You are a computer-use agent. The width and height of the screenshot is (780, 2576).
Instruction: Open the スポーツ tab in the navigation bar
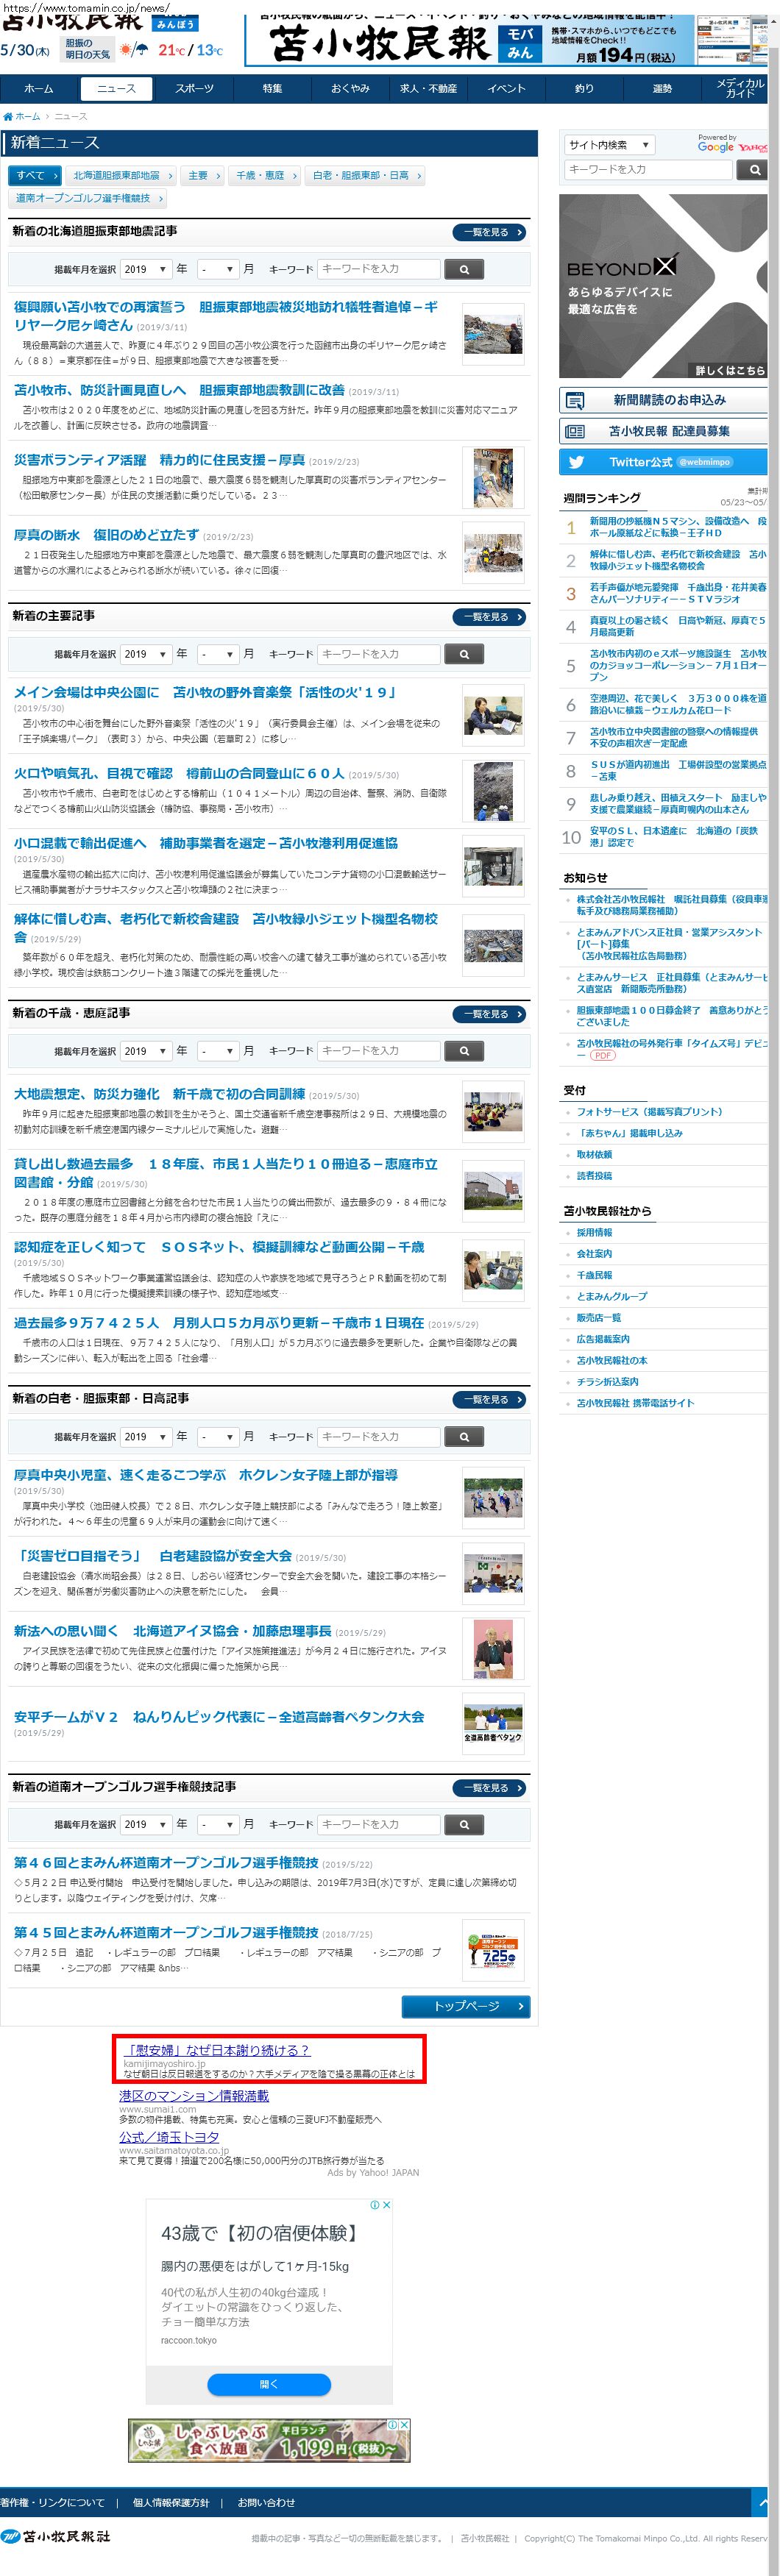pos(194,88)
